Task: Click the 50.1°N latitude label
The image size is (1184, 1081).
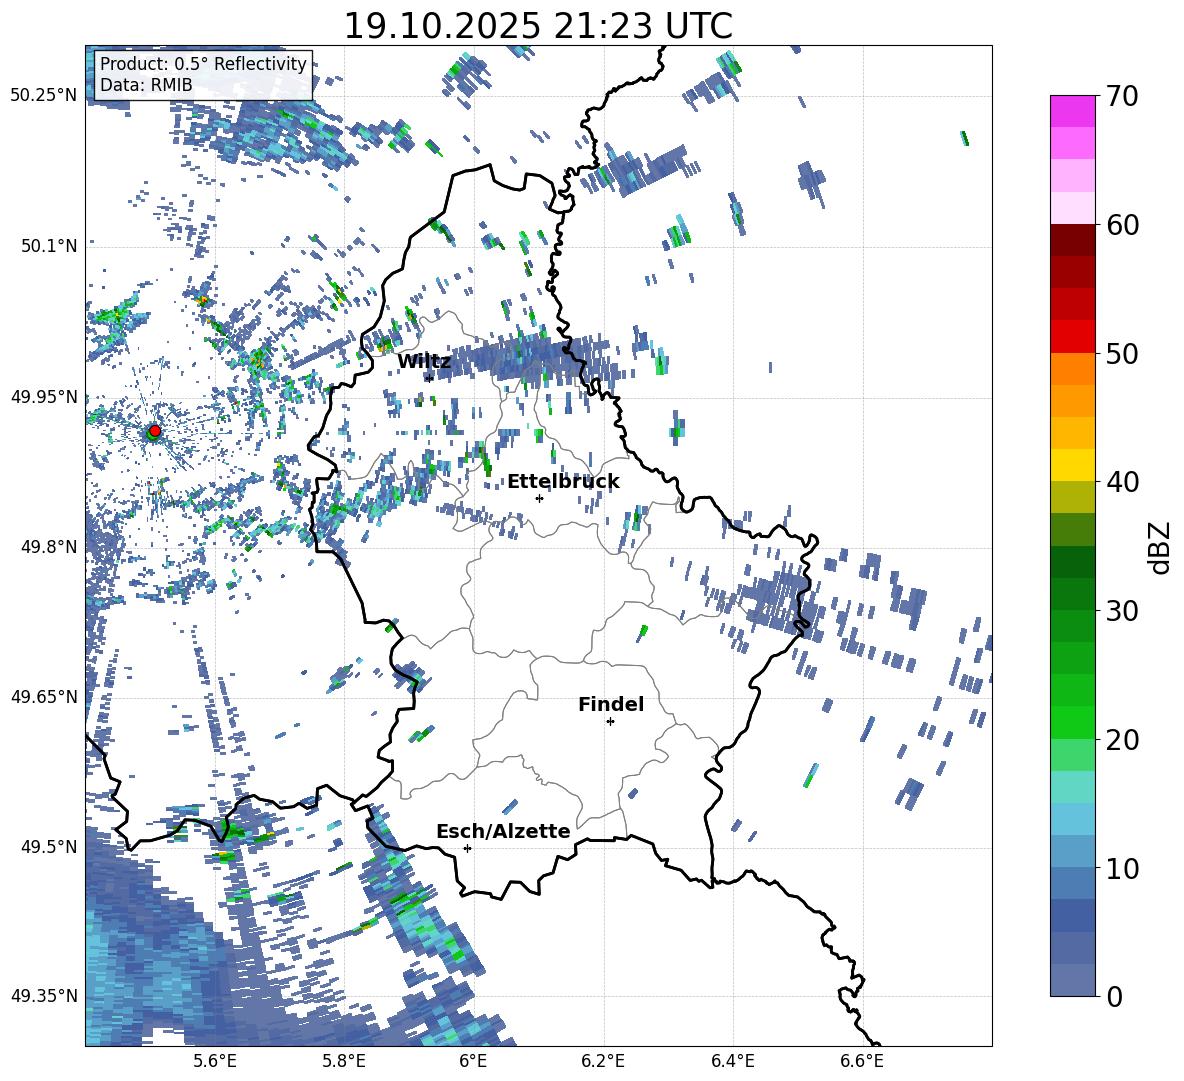Action: (49, 246)
